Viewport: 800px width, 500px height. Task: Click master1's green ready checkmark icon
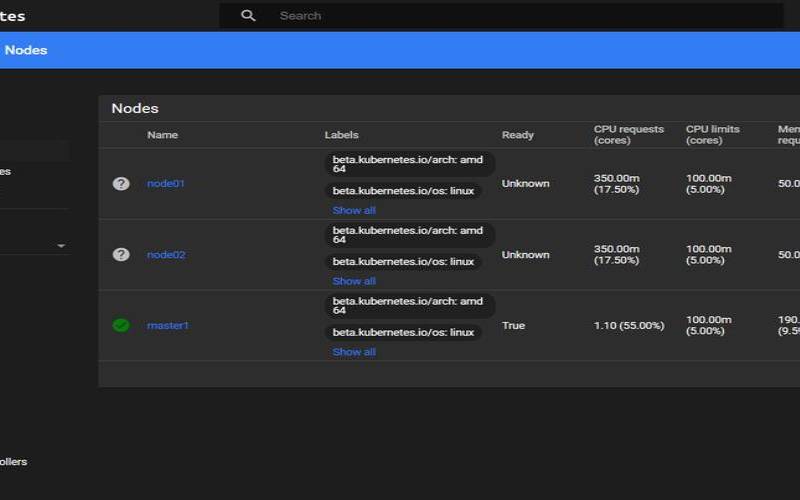coord(121,326)
